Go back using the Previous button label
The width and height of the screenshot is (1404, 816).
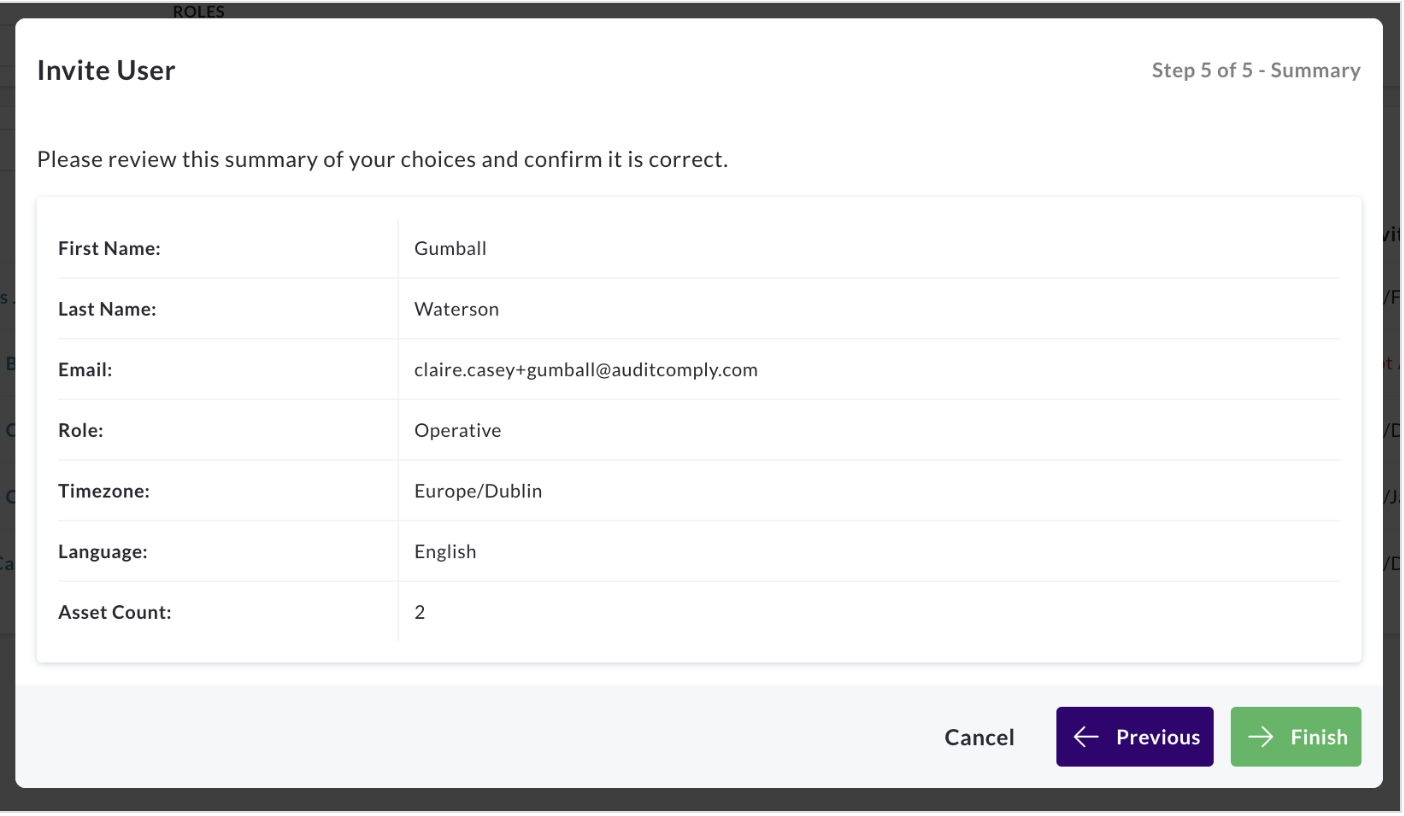pyautogui.click(x=1158, y=737)
